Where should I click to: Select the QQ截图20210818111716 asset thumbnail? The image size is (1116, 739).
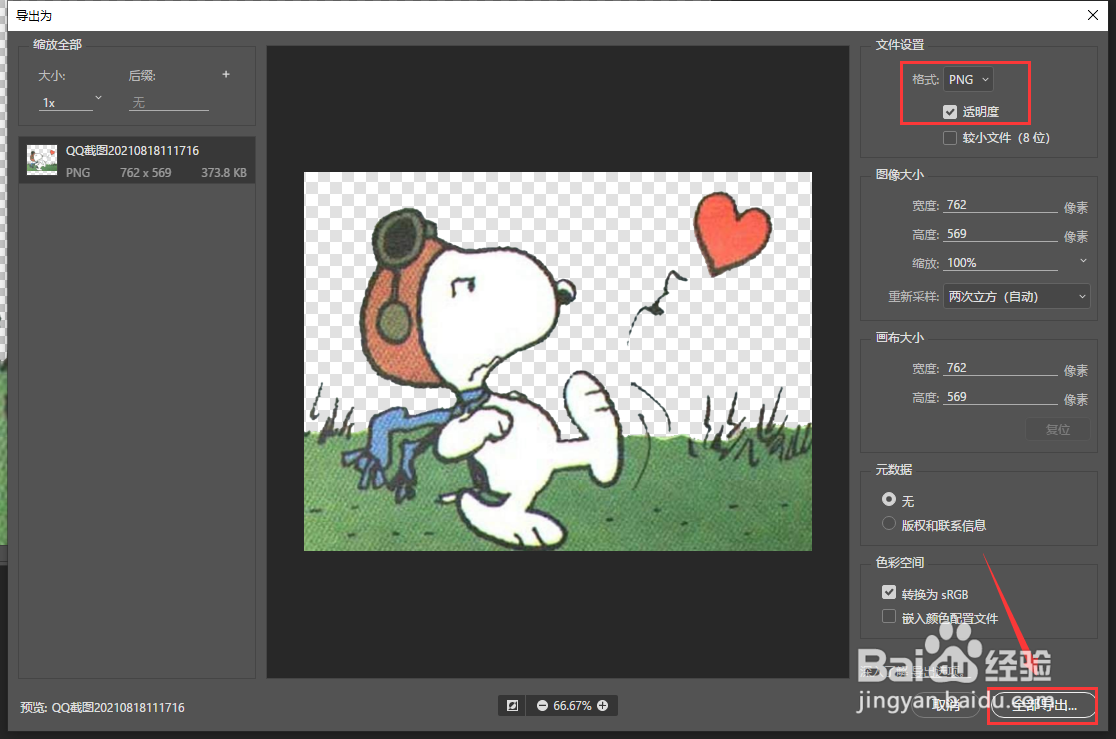[42, 160]
